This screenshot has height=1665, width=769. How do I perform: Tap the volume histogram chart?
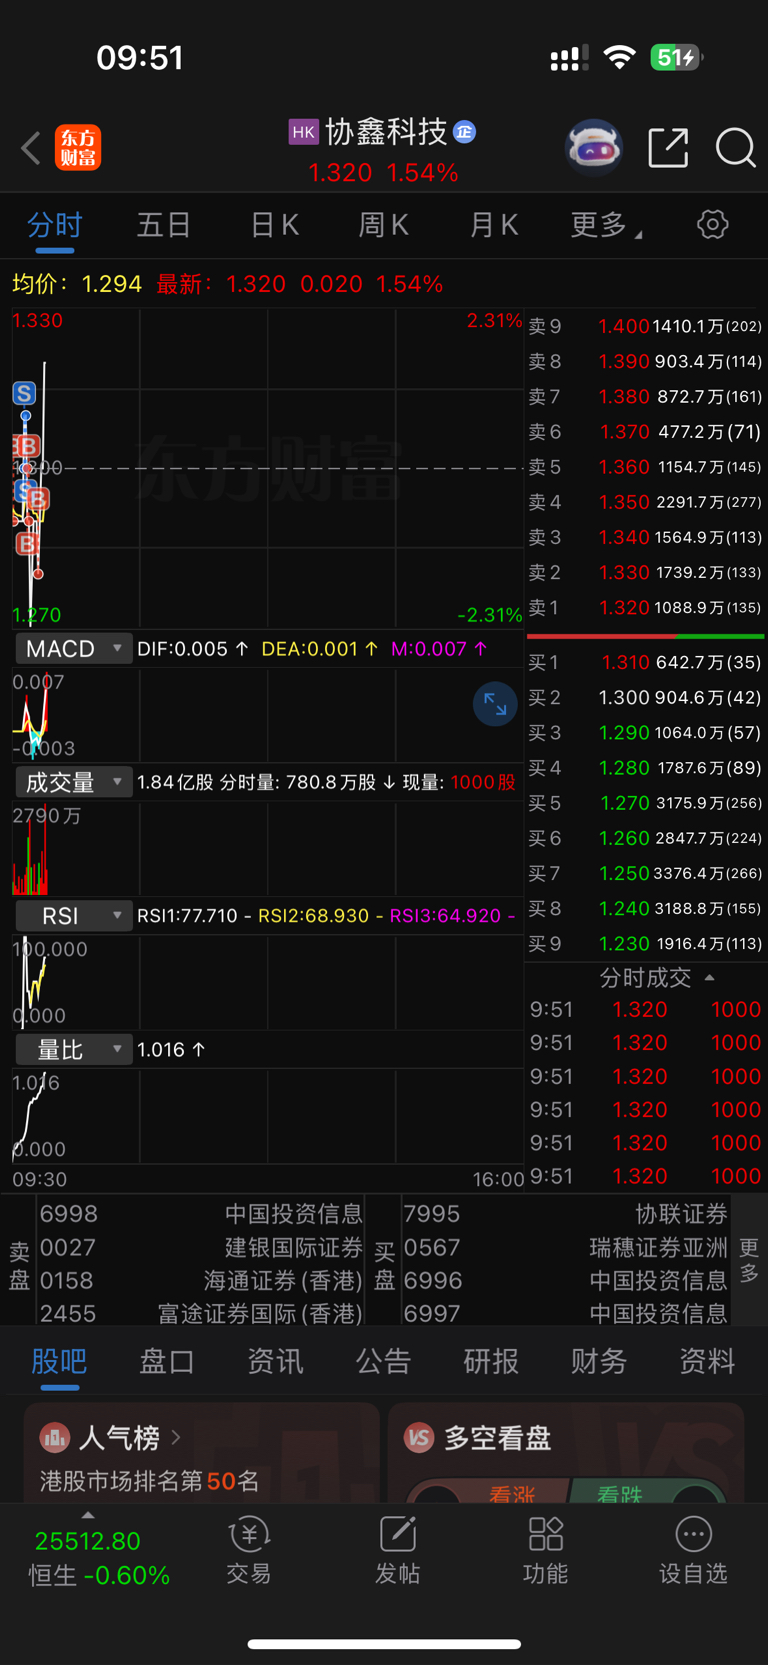tap(268, 850)
